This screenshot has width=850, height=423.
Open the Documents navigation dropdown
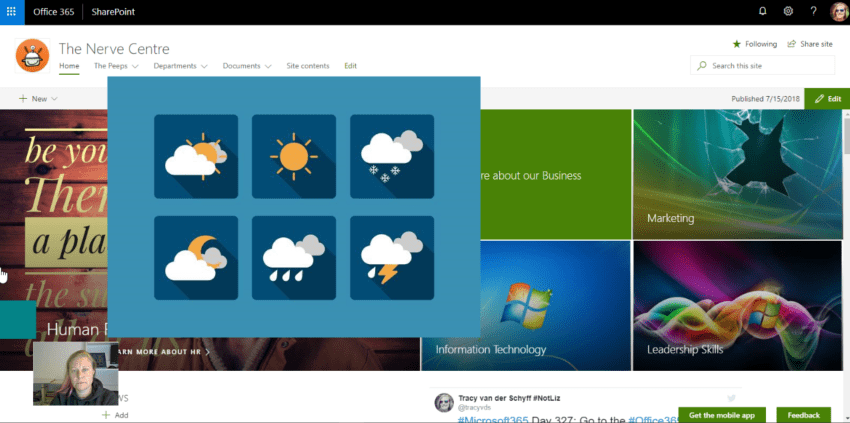(247, 66)
